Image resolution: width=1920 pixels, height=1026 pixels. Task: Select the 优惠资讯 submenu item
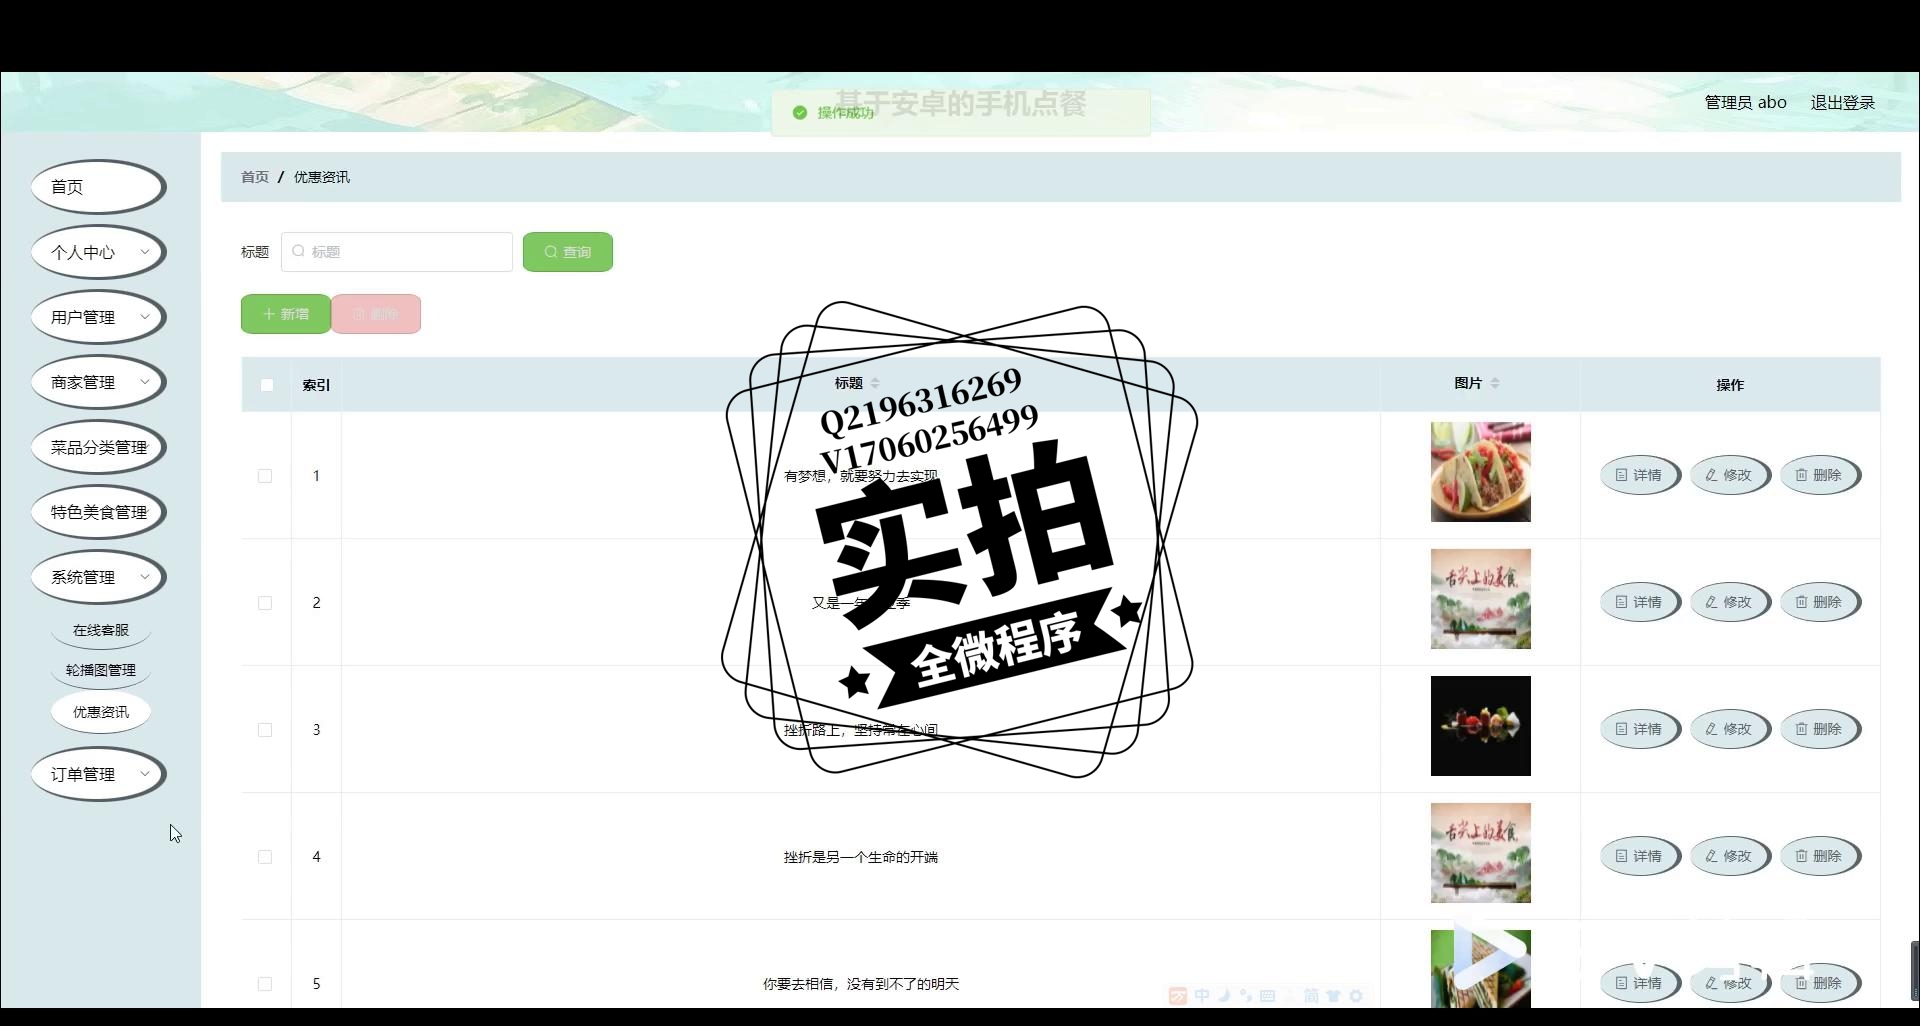(101, 712)
